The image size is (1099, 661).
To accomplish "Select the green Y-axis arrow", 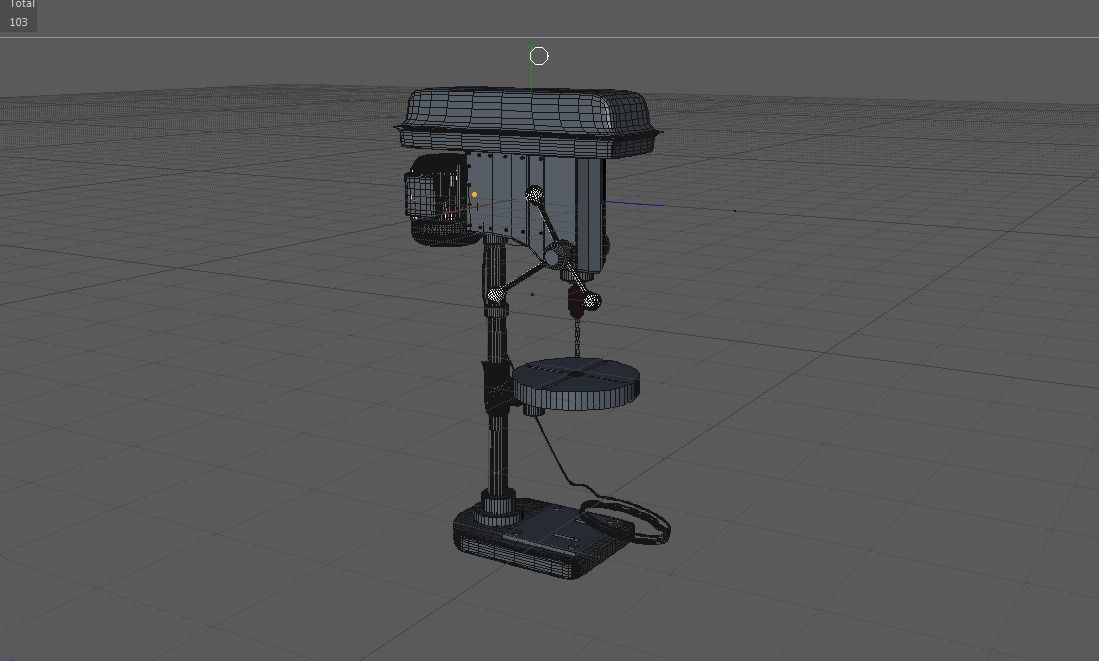I will point(533,75).
